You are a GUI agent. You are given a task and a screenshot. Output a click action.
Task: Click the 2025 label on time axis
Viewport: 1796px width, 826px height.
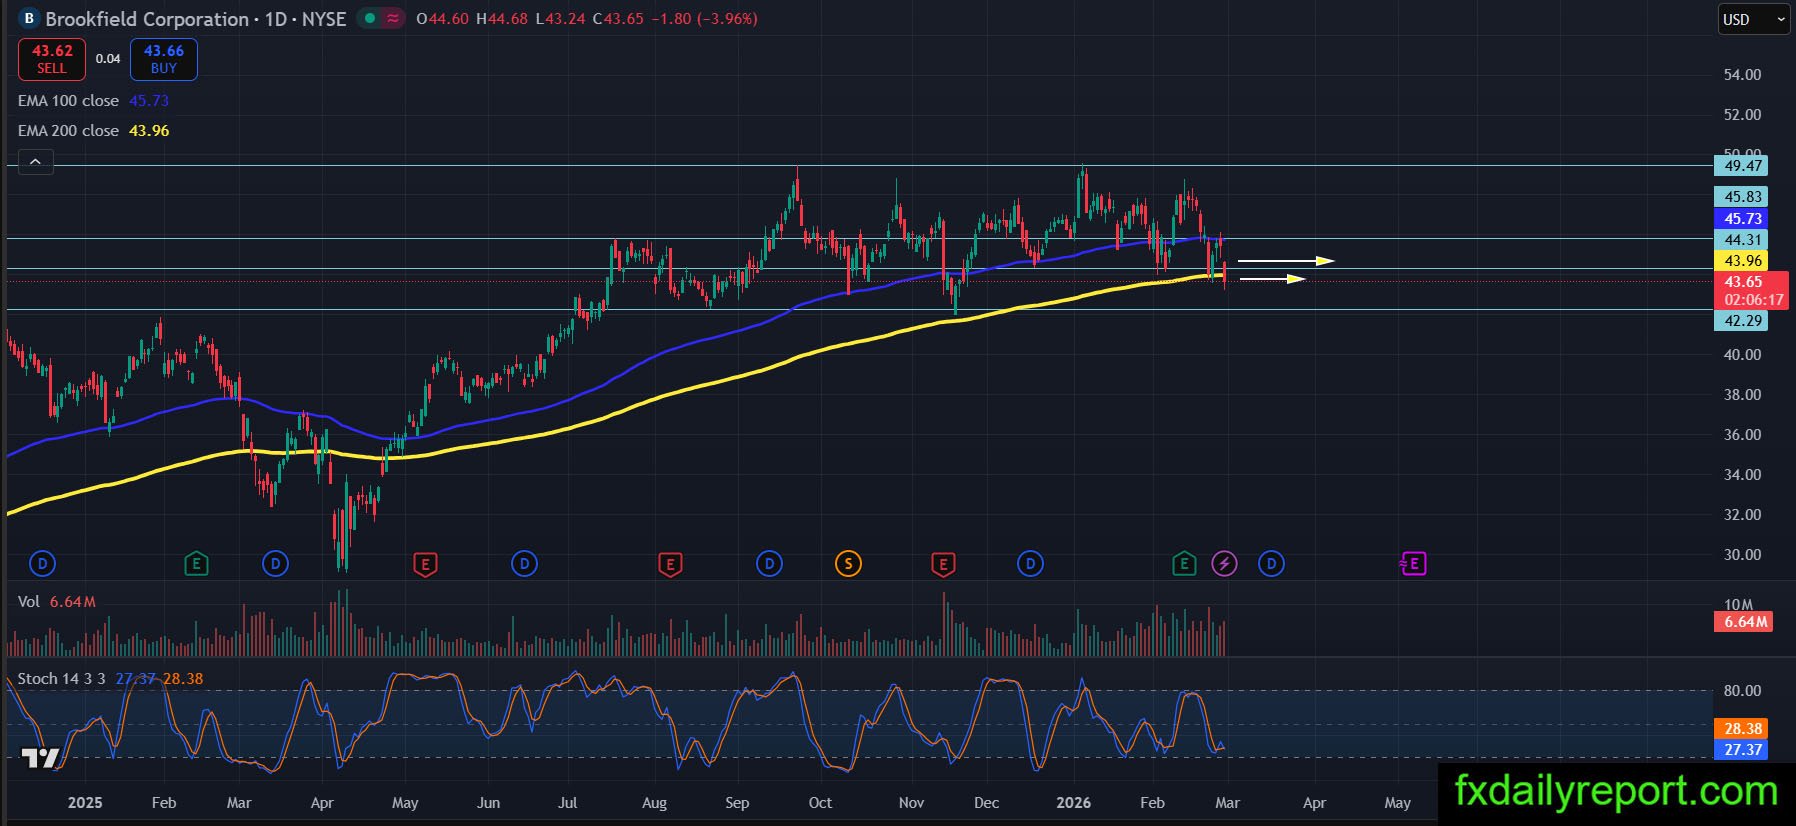pos(85,803)
